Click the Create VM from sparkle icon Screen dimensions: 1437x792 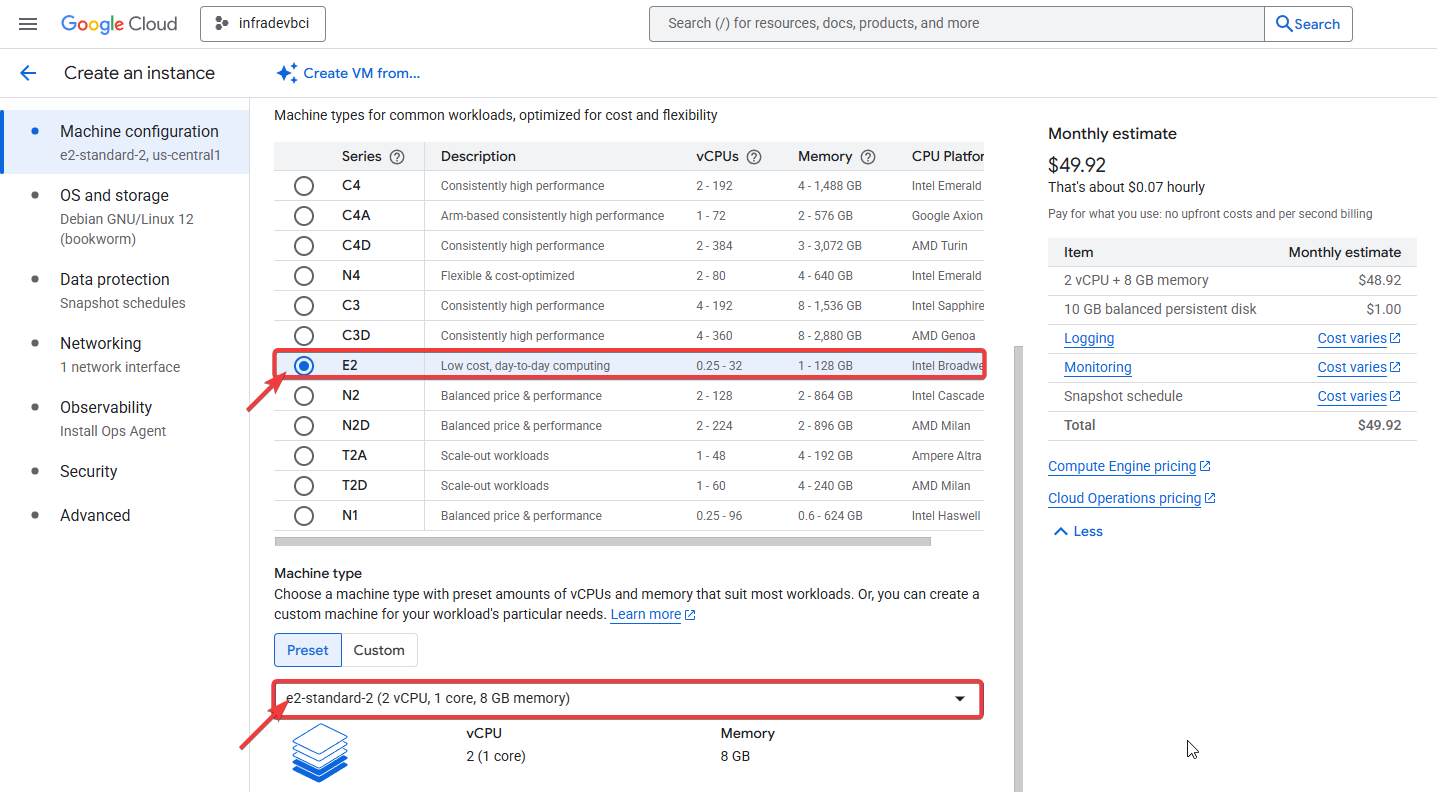287,73
